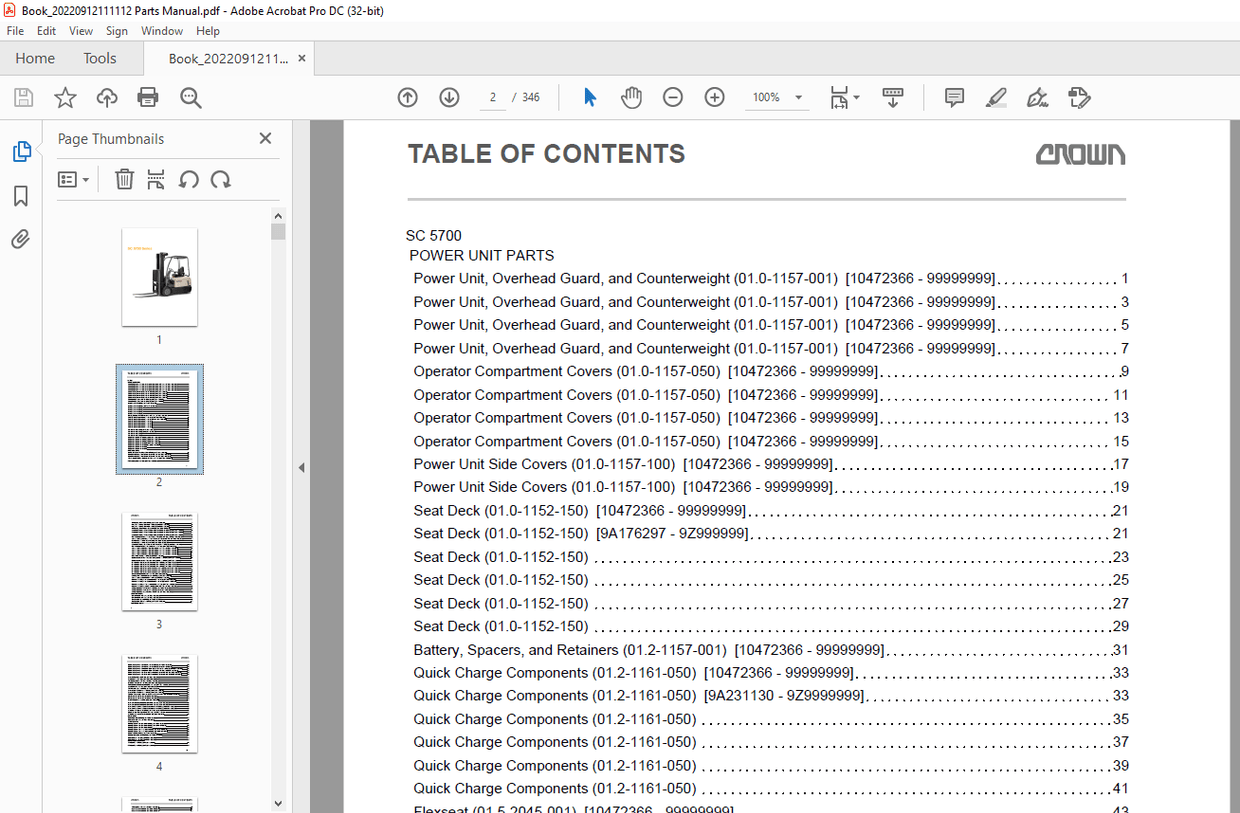Delete selected page with trash icon

[124, 180]
